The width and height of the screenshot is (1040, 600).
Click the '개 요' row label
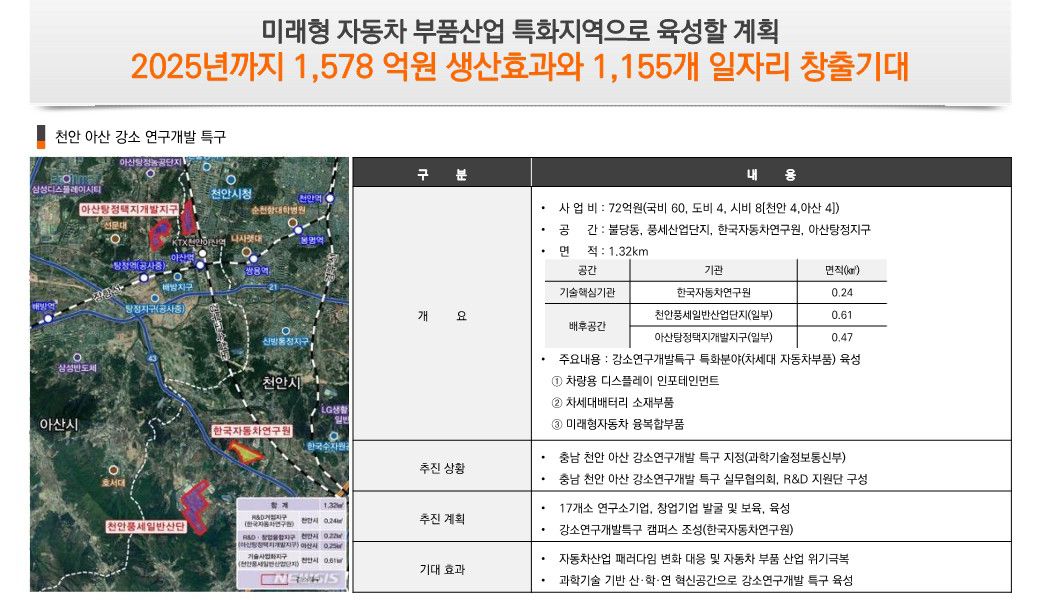click(x=442, y=316)
